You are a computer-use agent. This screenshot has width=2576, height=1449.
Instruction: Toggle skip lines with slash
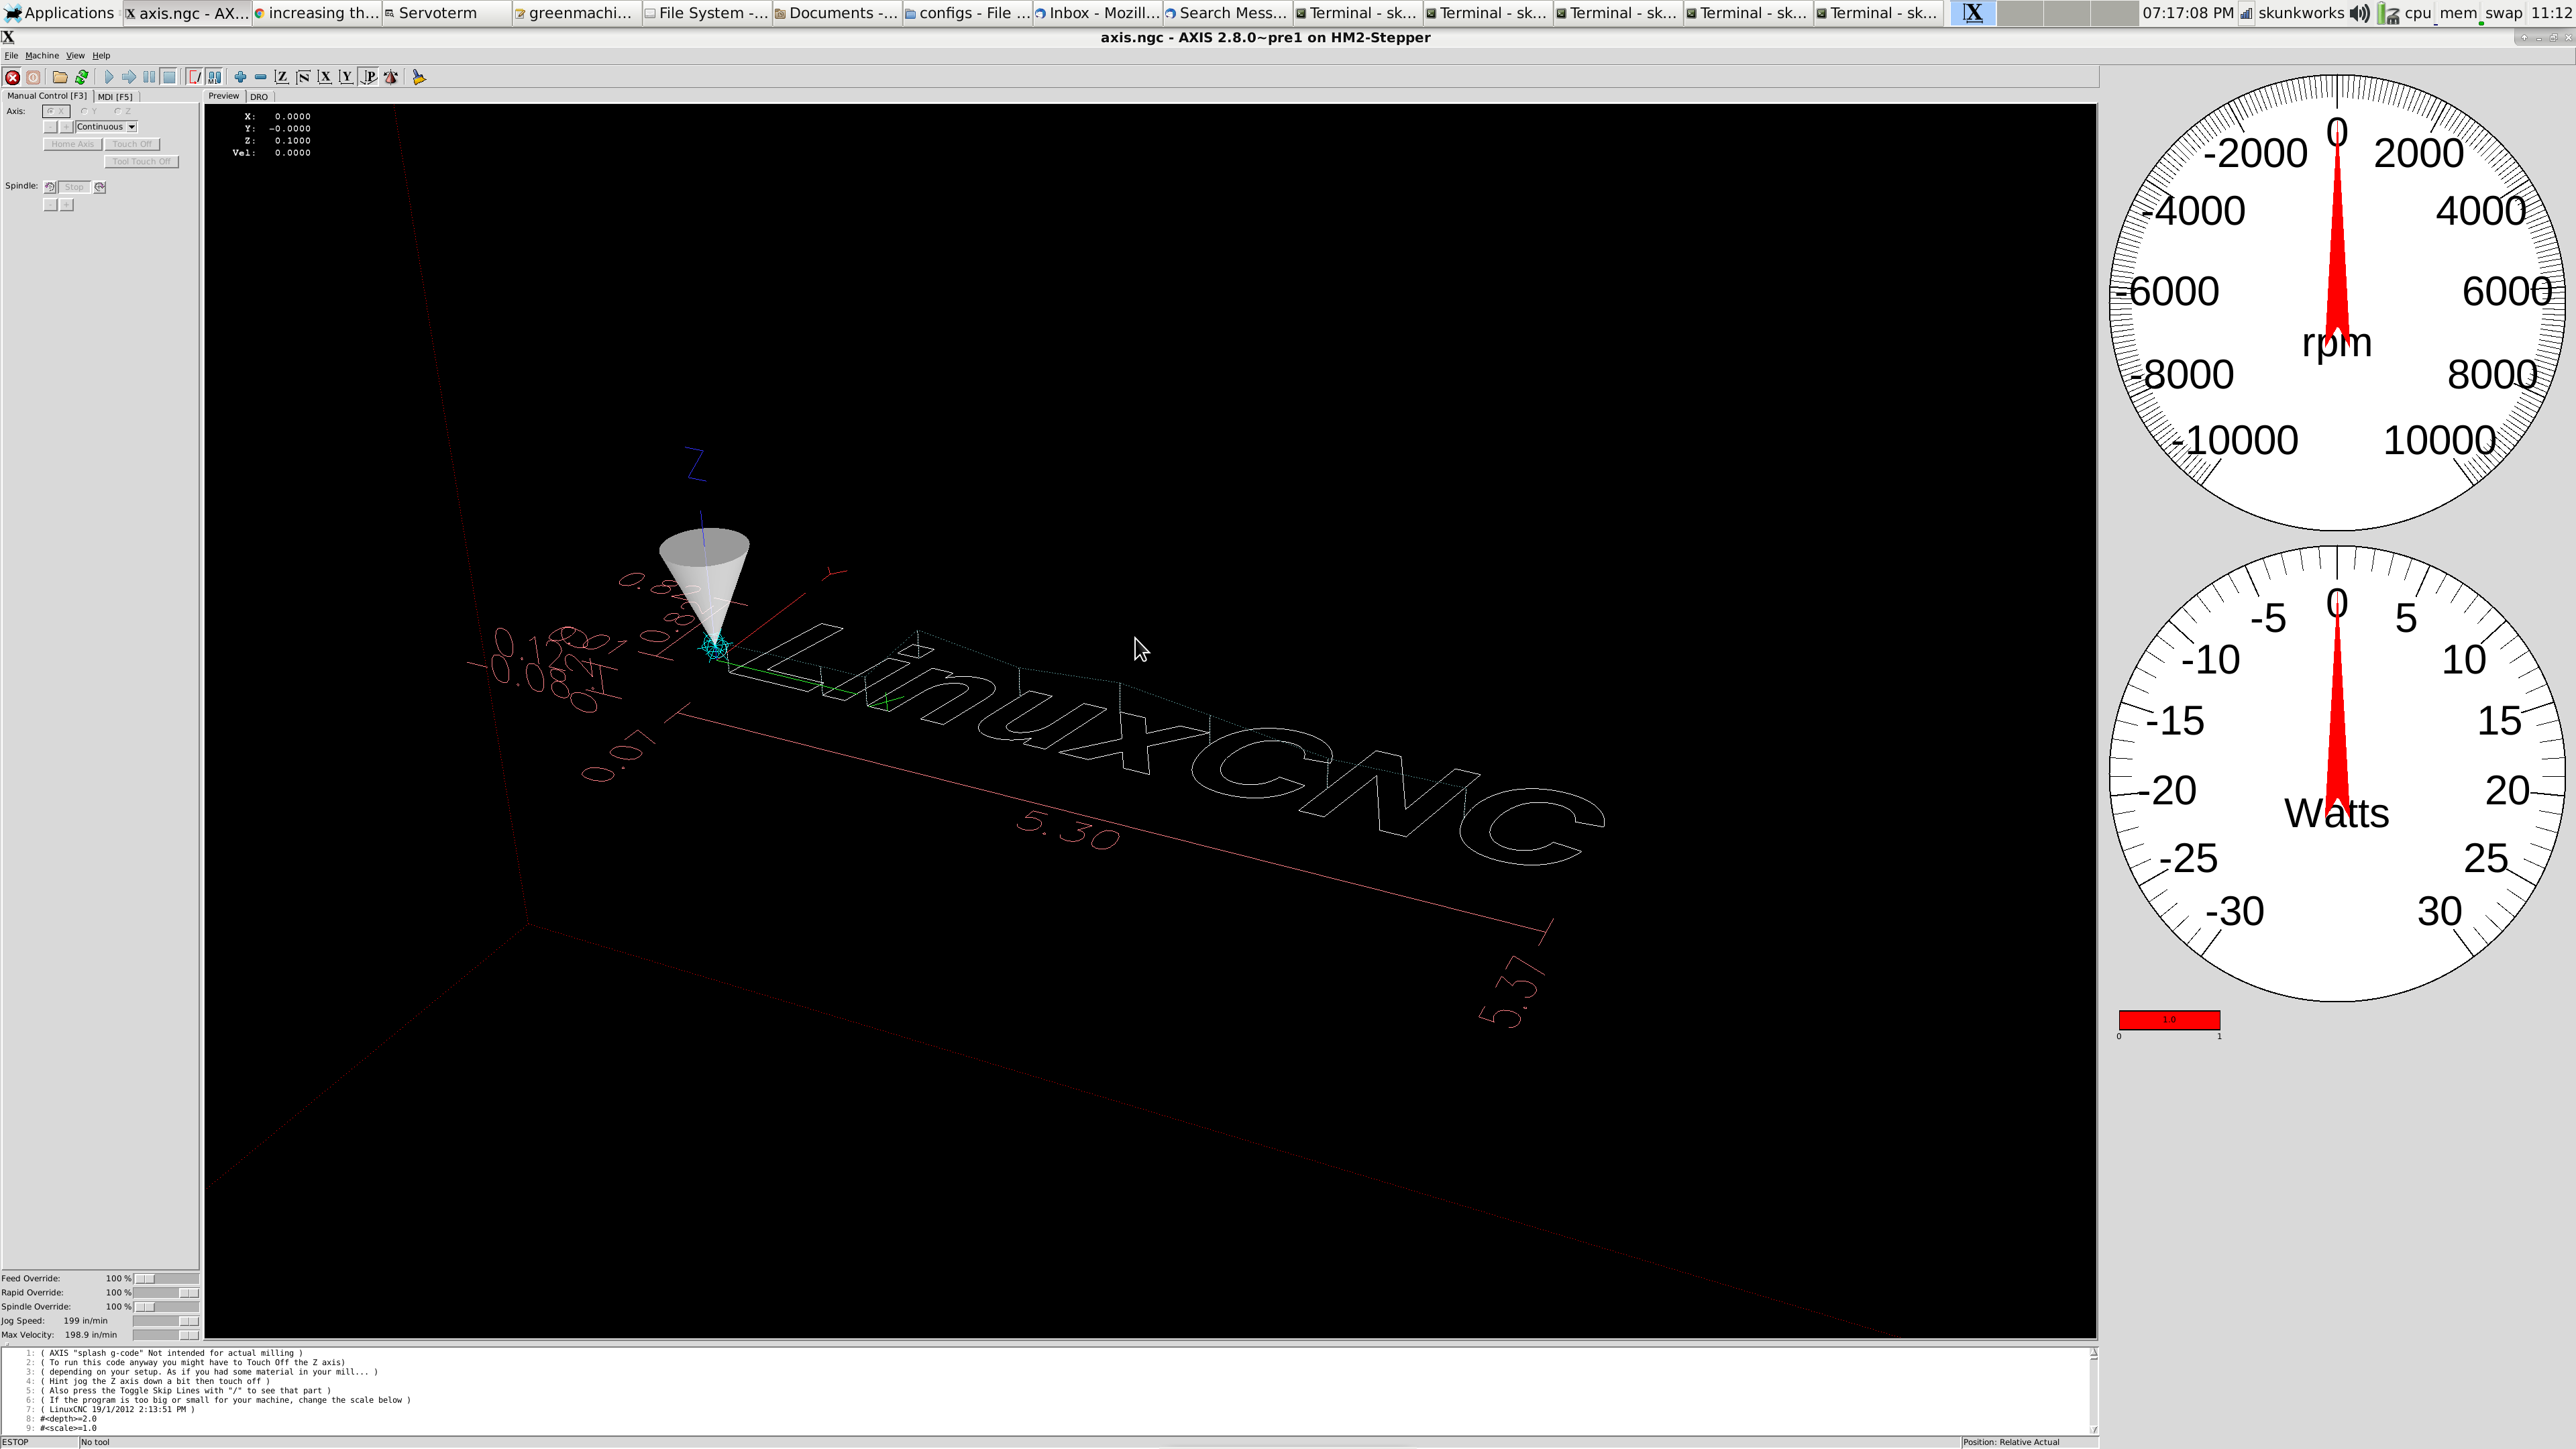[194, 77]
